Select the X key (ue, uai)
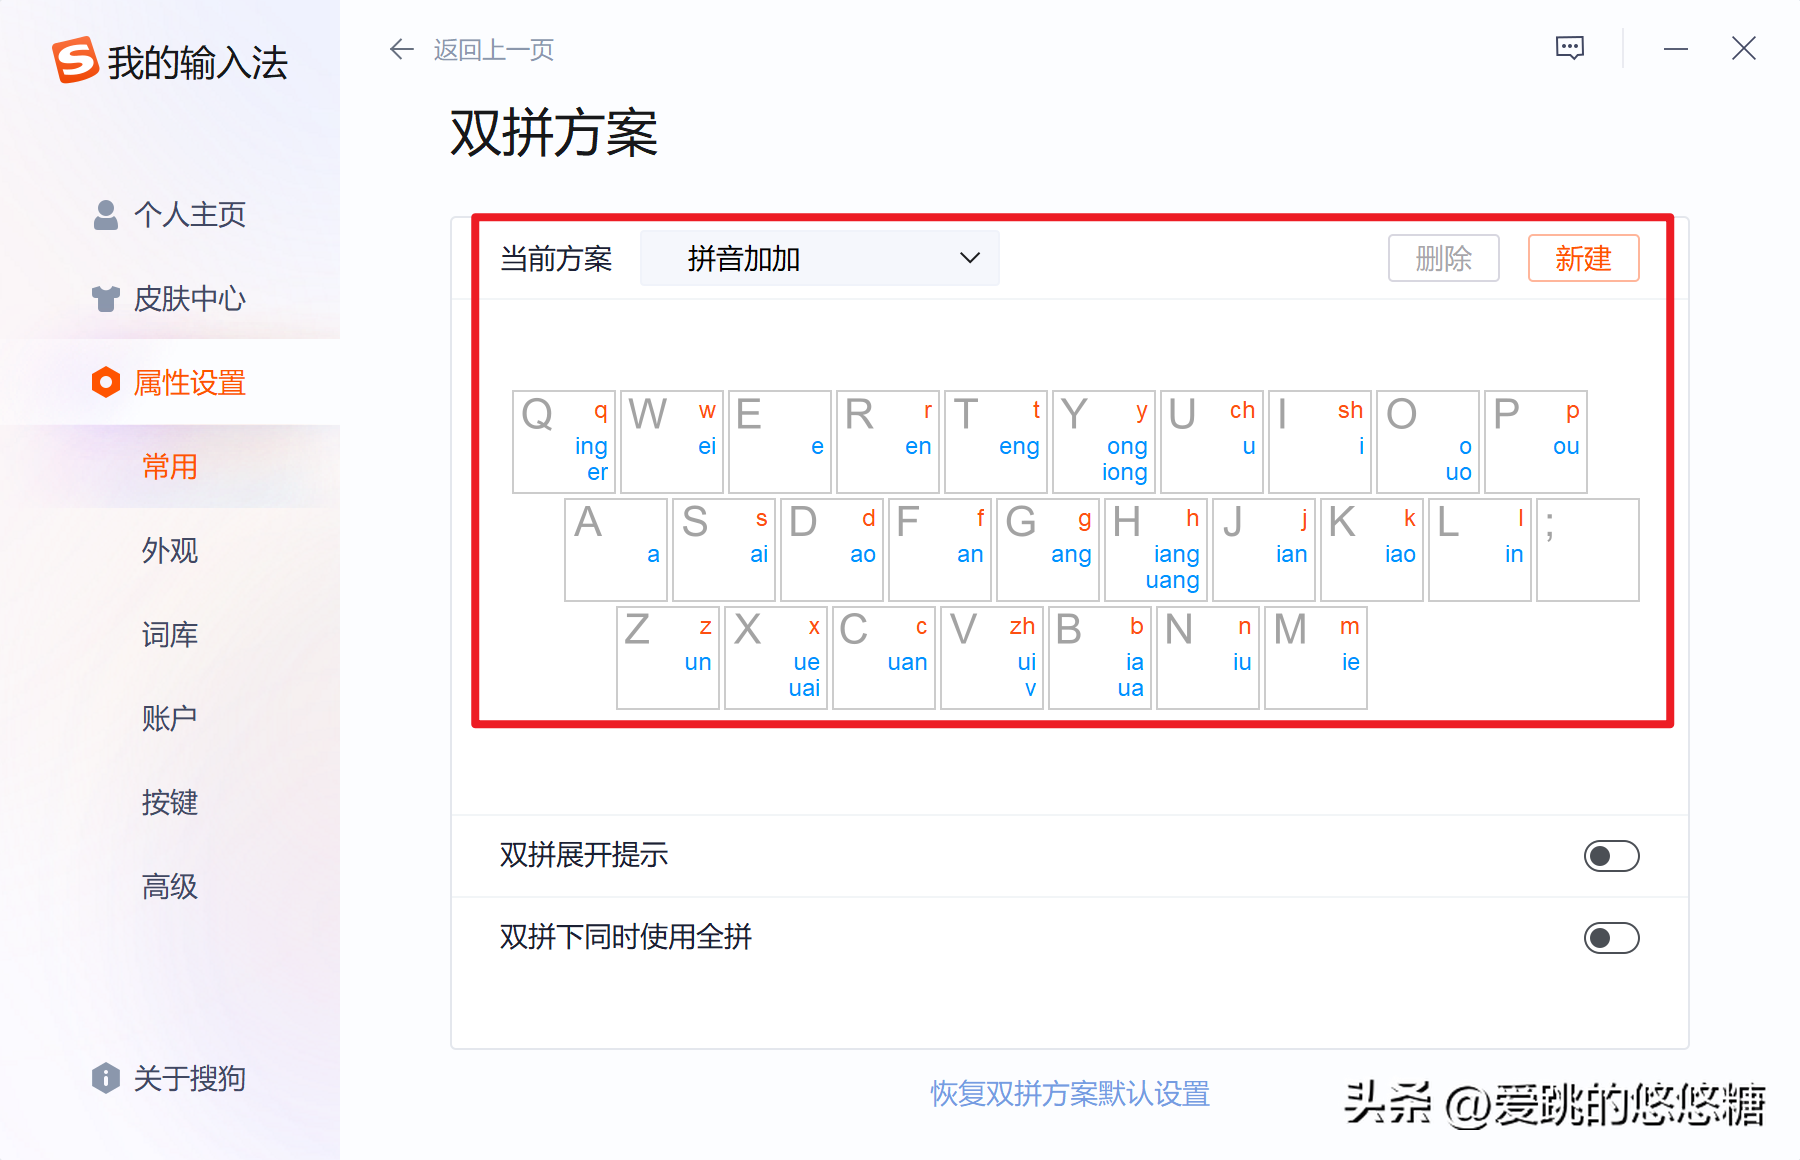 pyautogui.click(x=776, y=658)
